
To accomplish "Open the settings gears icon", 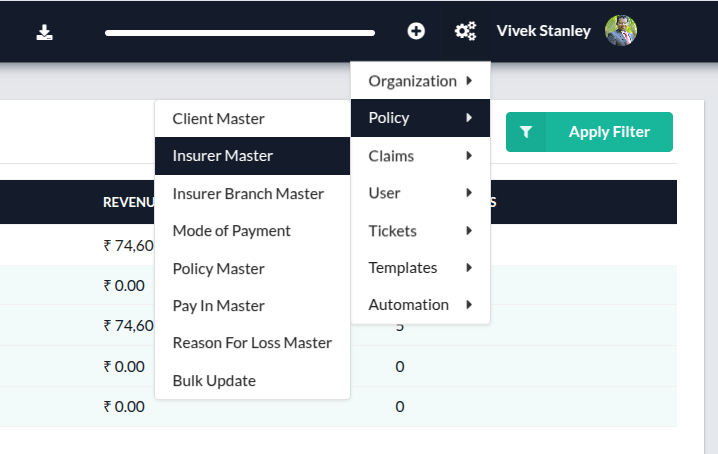I will 465,31.
